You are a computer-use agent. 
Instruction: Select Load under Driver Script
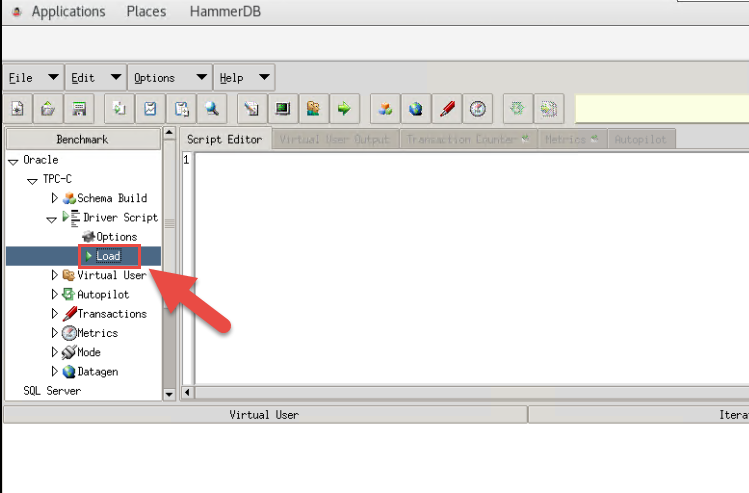point(108,256)
